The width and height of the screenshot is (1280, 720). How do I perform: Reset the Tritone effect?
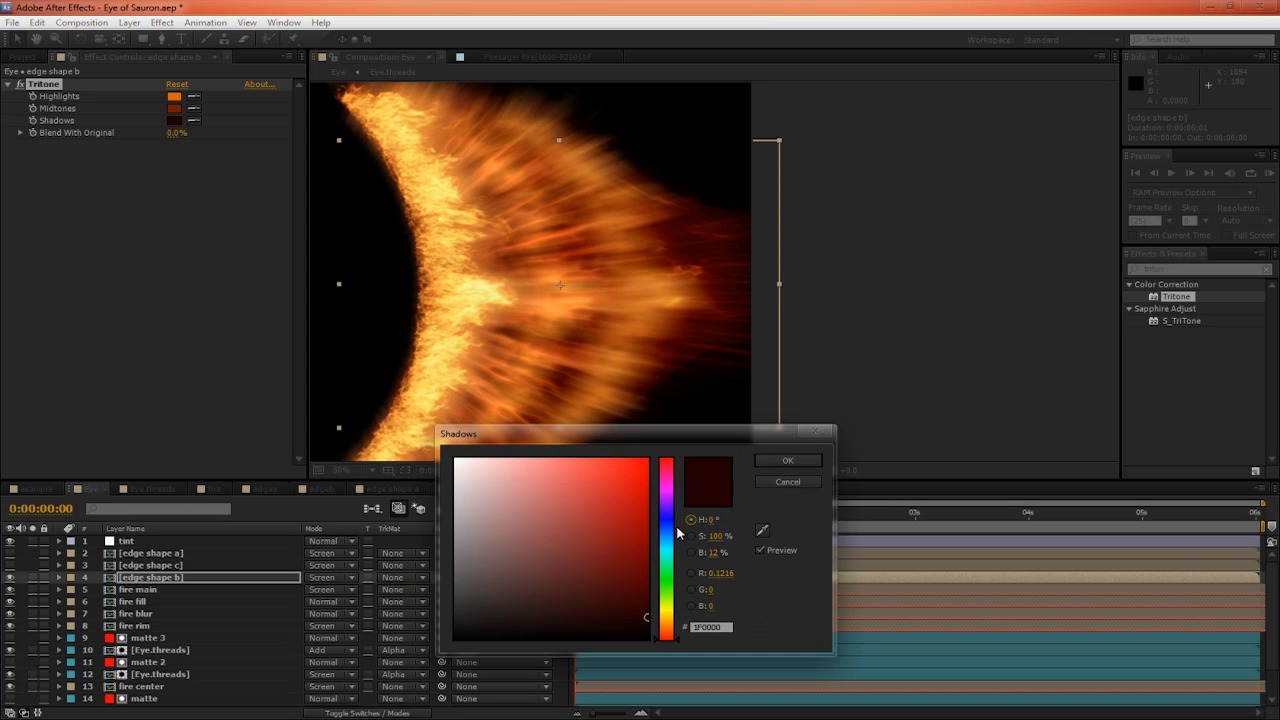click(177, 84)
